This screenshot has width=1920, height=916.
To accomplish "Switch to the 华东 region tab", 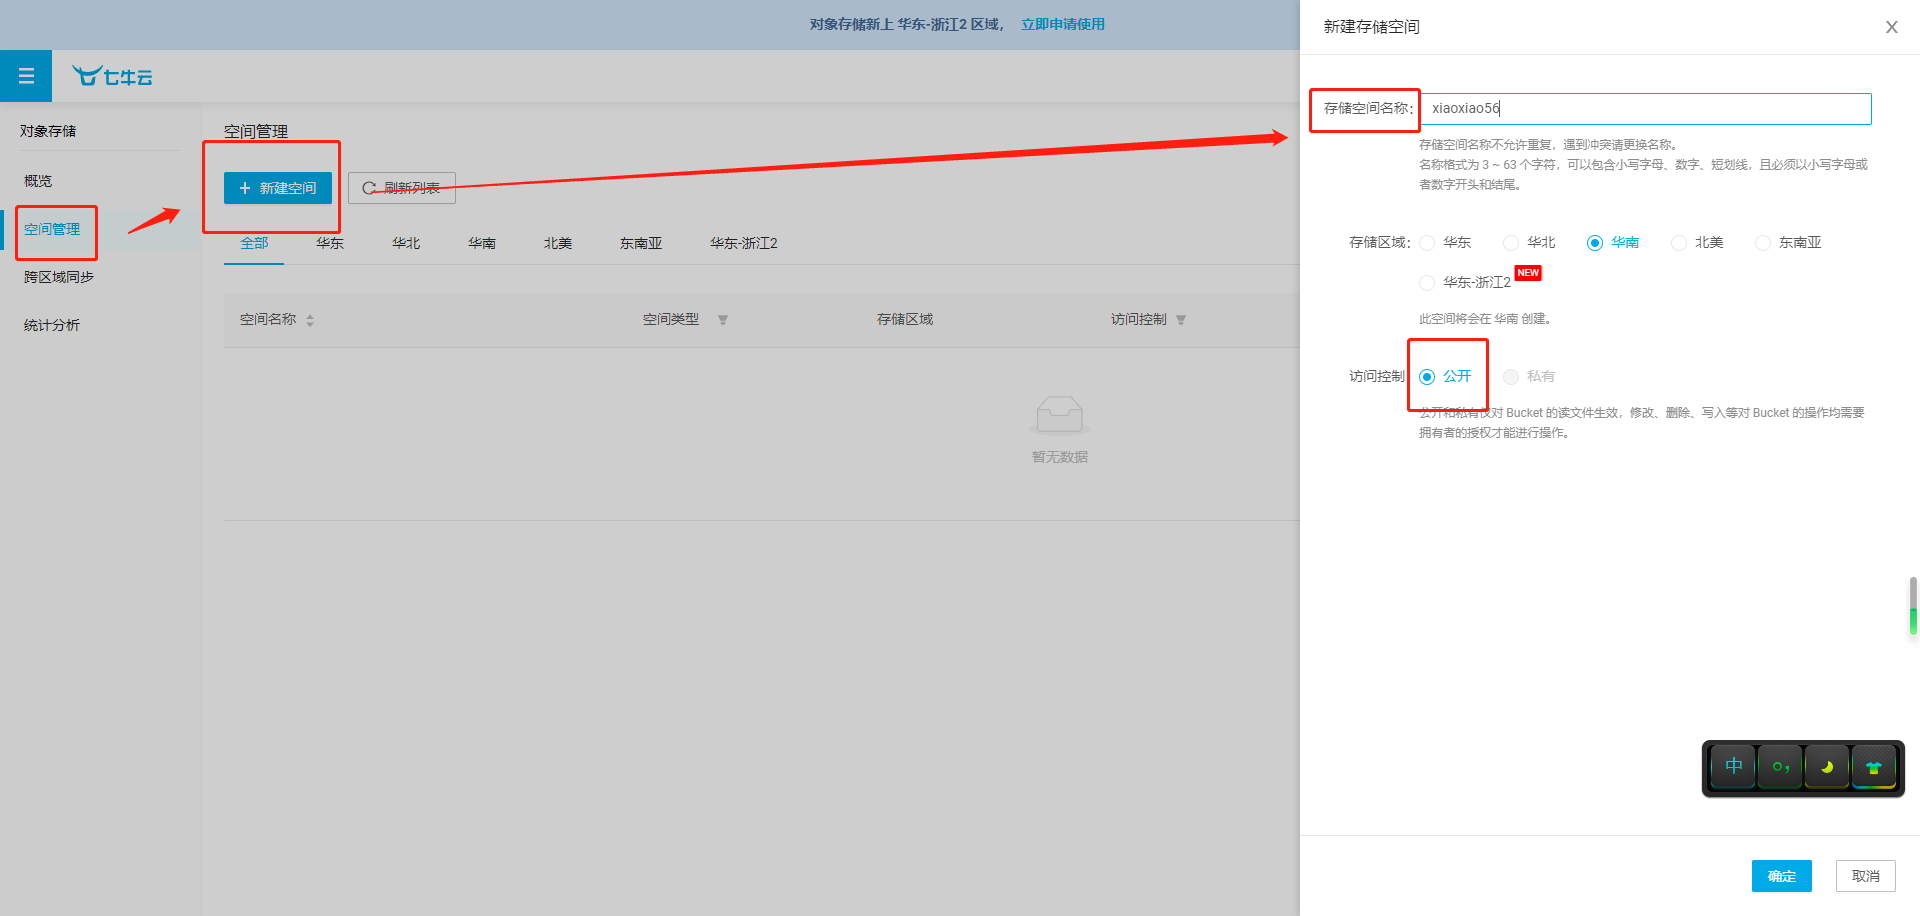I will (x=330, y=243).
